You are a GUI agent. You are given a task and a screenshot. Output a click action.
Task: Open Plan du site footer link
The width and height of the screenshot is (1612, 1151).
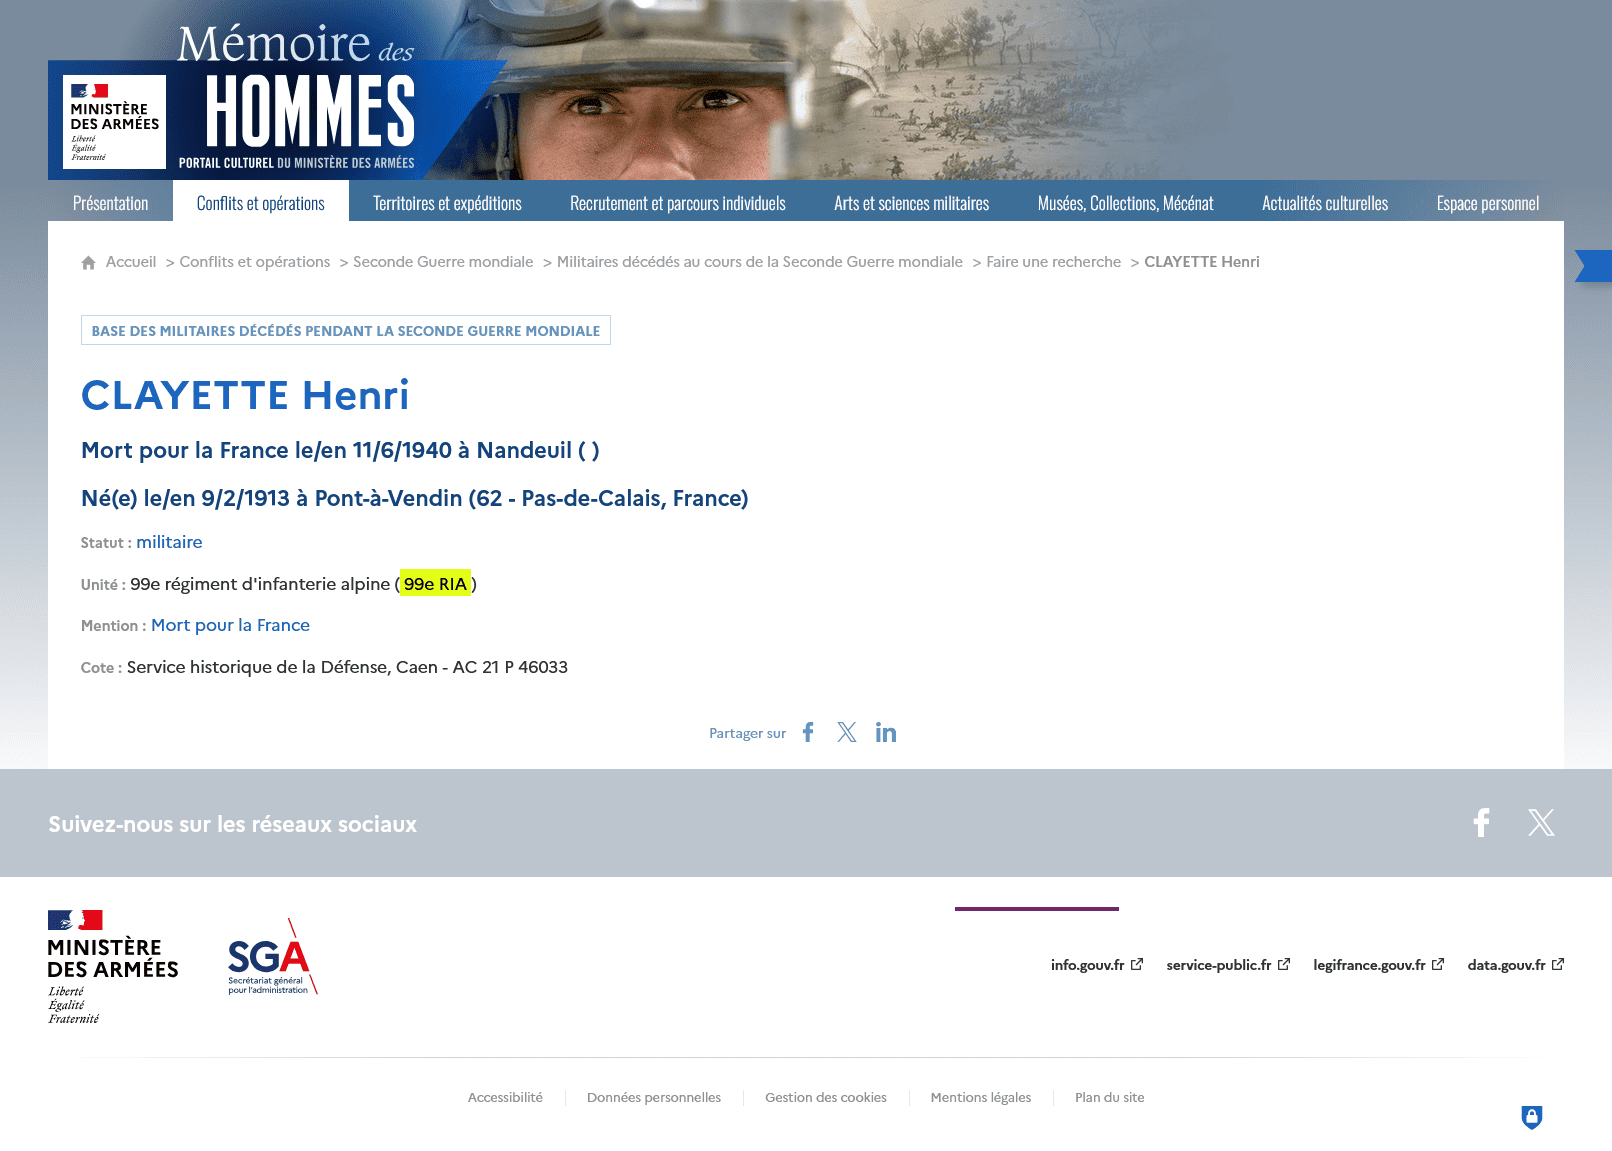coord(1110,1097)
